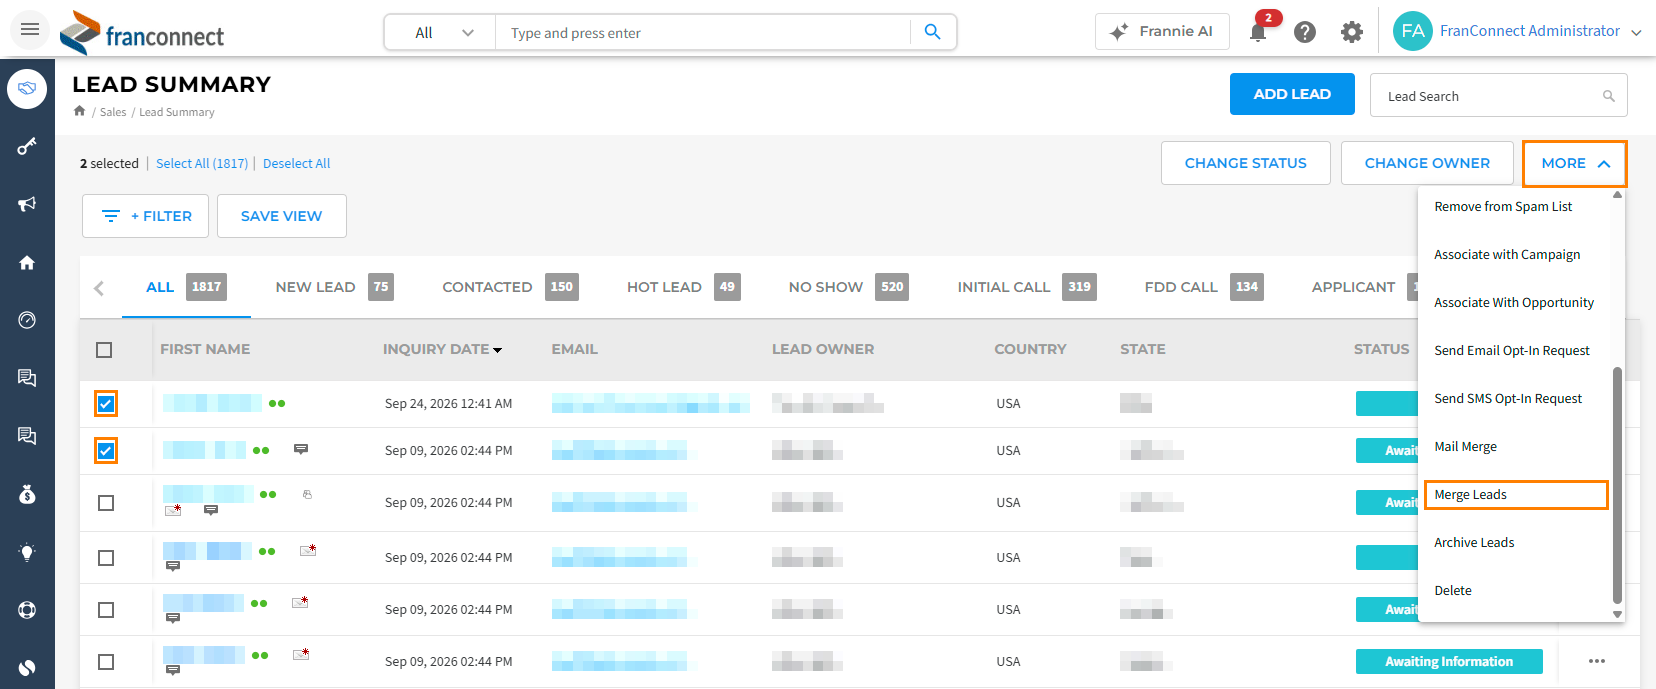Open the lightbulb icon in sidebar
This screenshot has width=1656, height=689.
click(x=27, y=552)
